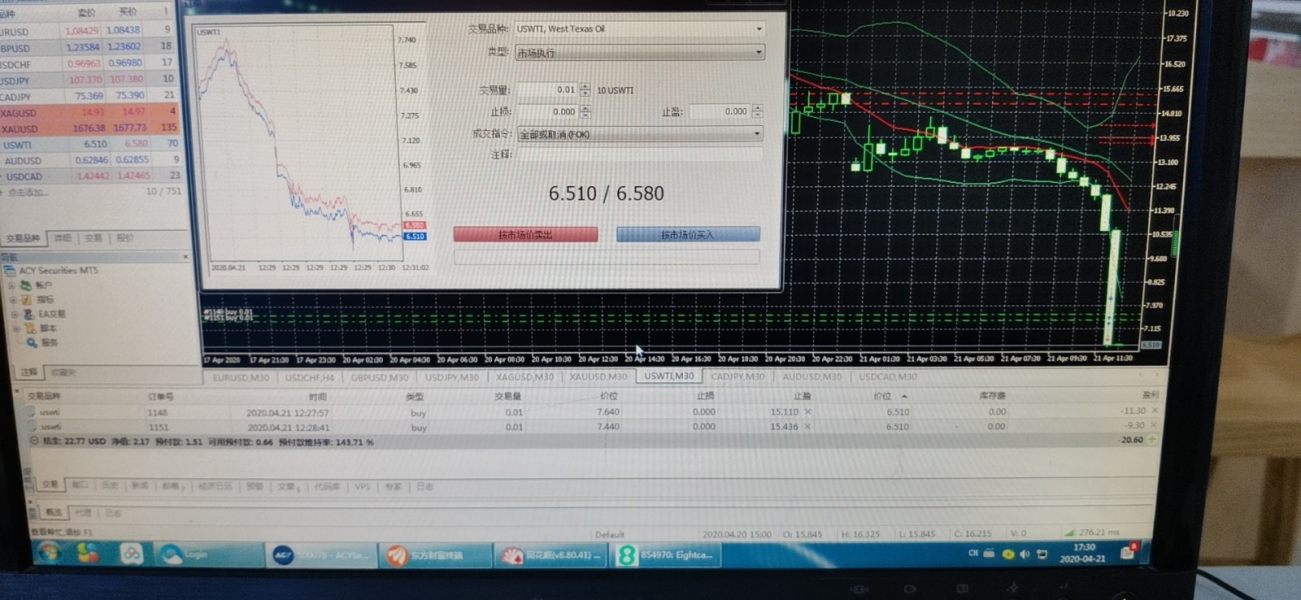Screen dimensions: 1301x600
Task: Switch to the GBPUSD,M30 chart tab
Action: coord(379,377)
